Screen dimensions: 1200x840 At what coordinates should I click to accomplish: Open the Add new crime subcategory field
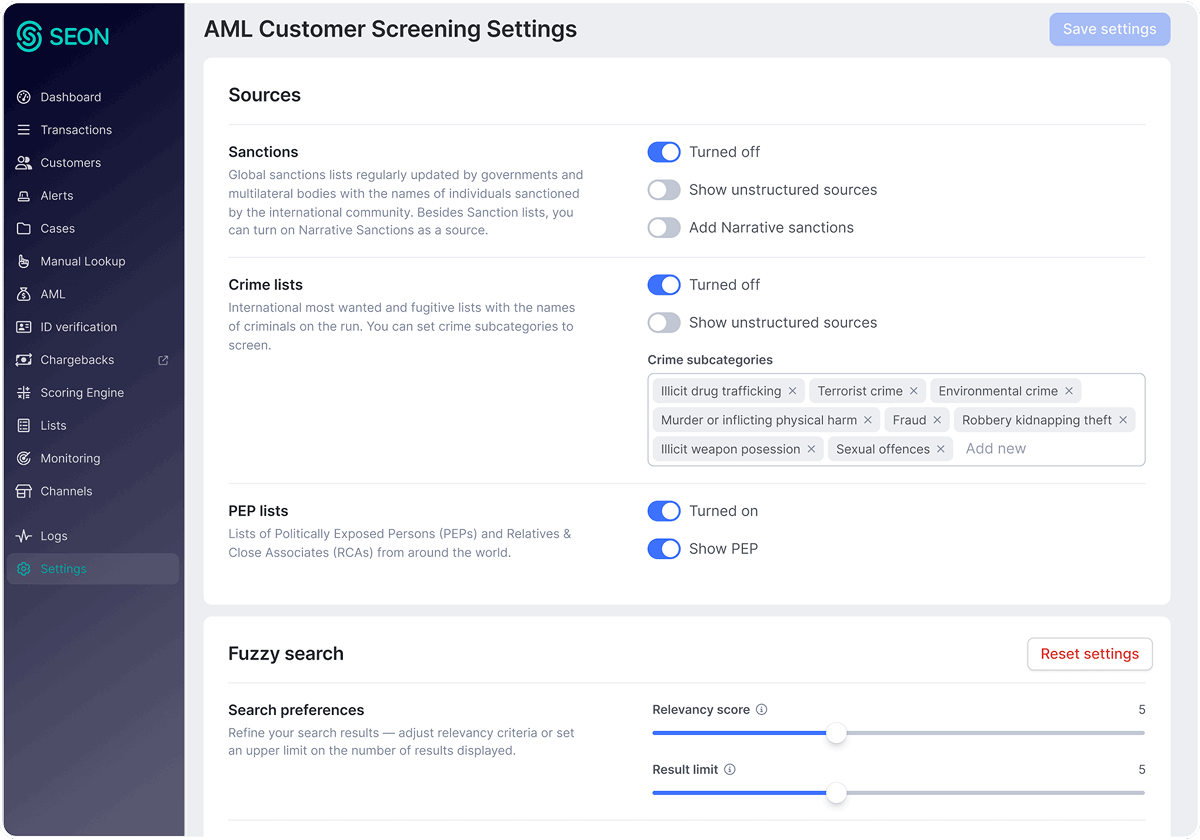pyautogui.click(x=996, y=448)
